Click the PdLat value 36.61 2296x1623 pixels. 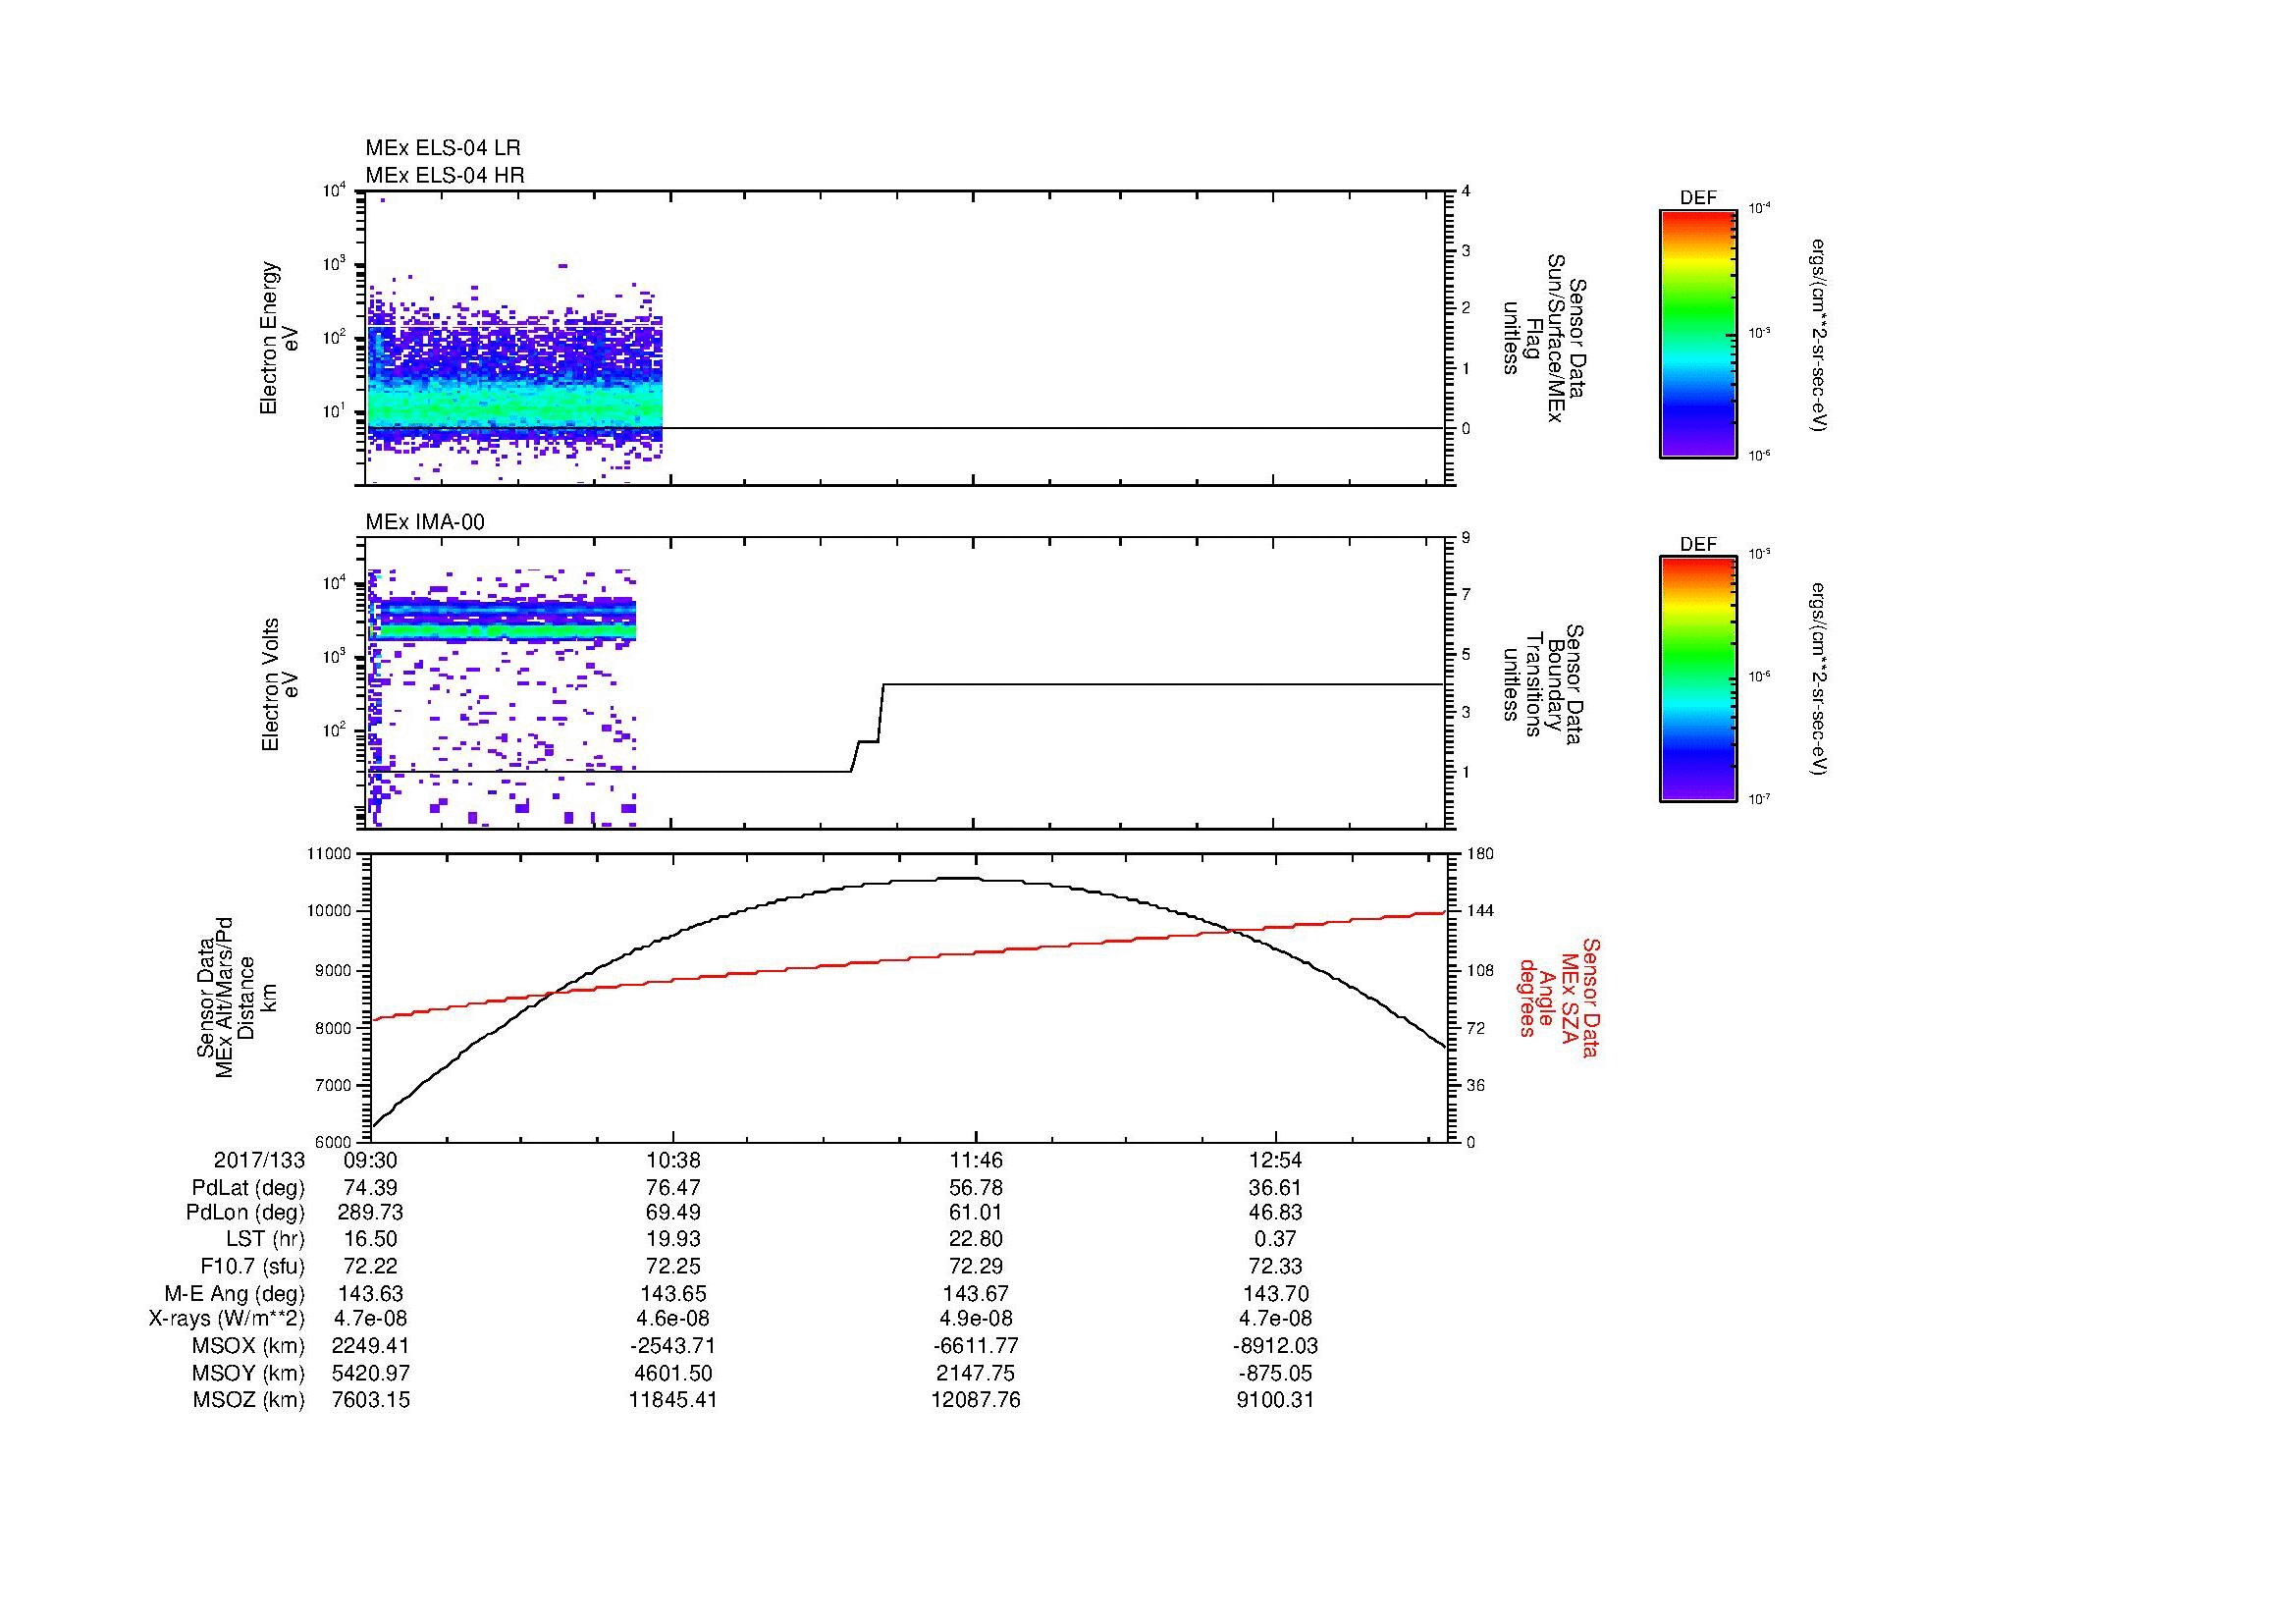pos(1276,1188)
